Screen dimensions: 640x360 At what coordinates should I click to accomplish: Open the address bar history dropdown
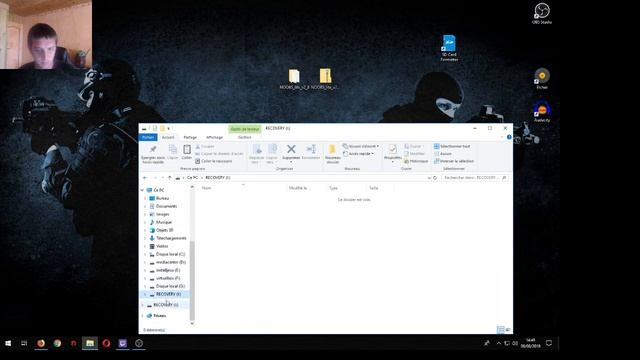tap(429, 178)
